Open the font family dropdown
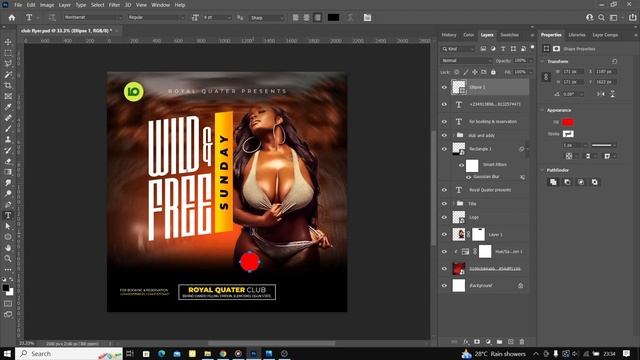 (x=93, y=18)
